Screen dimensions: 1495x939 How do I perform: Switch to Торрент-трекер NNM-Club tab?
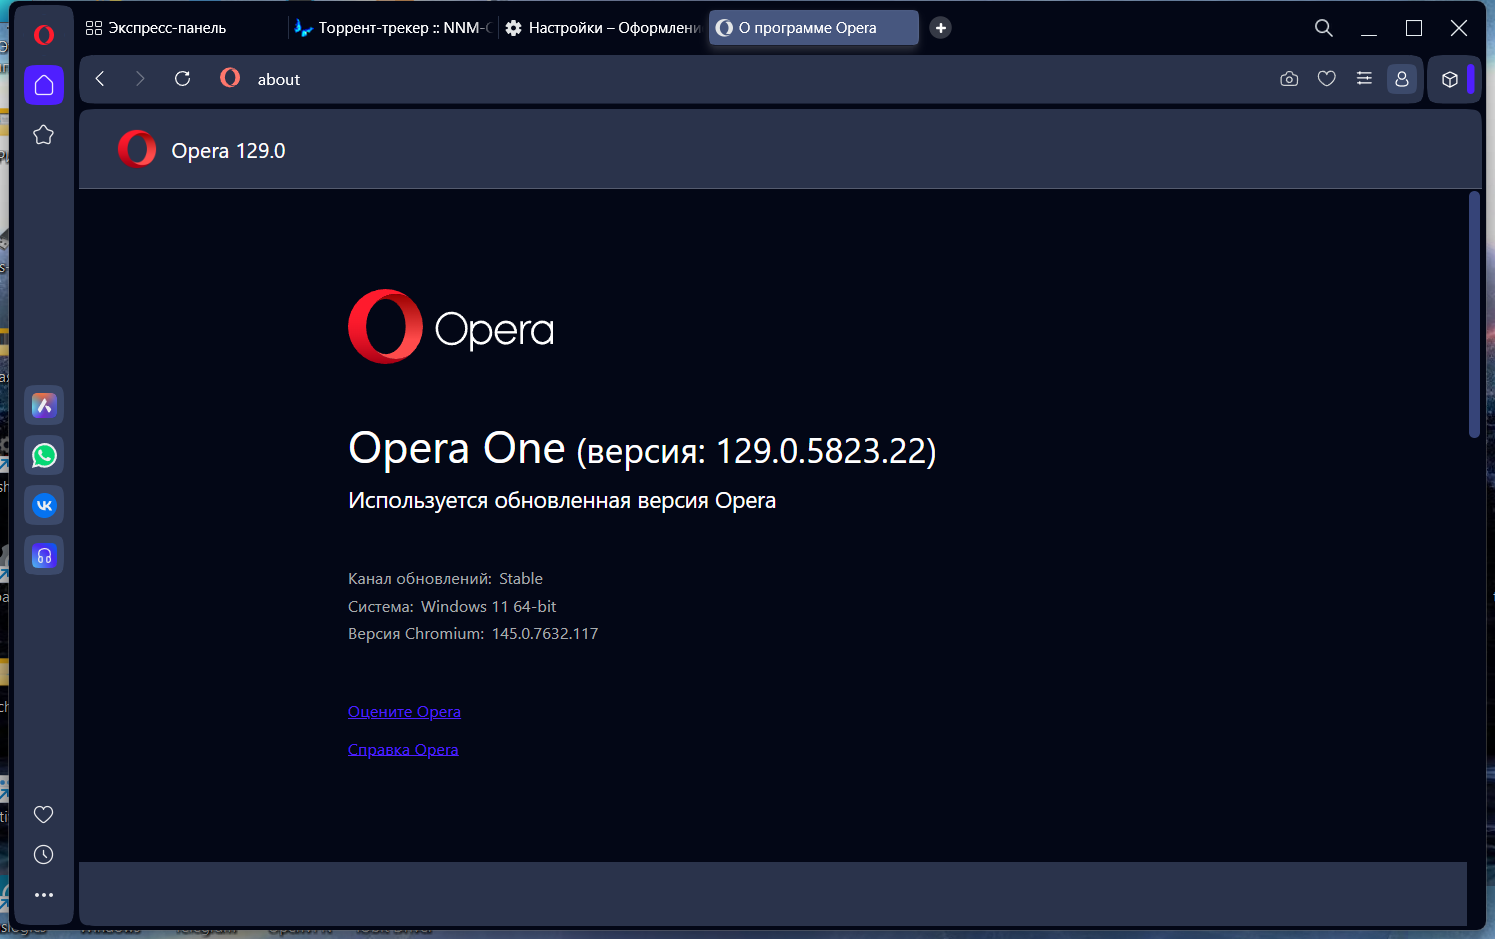(395, 28)
